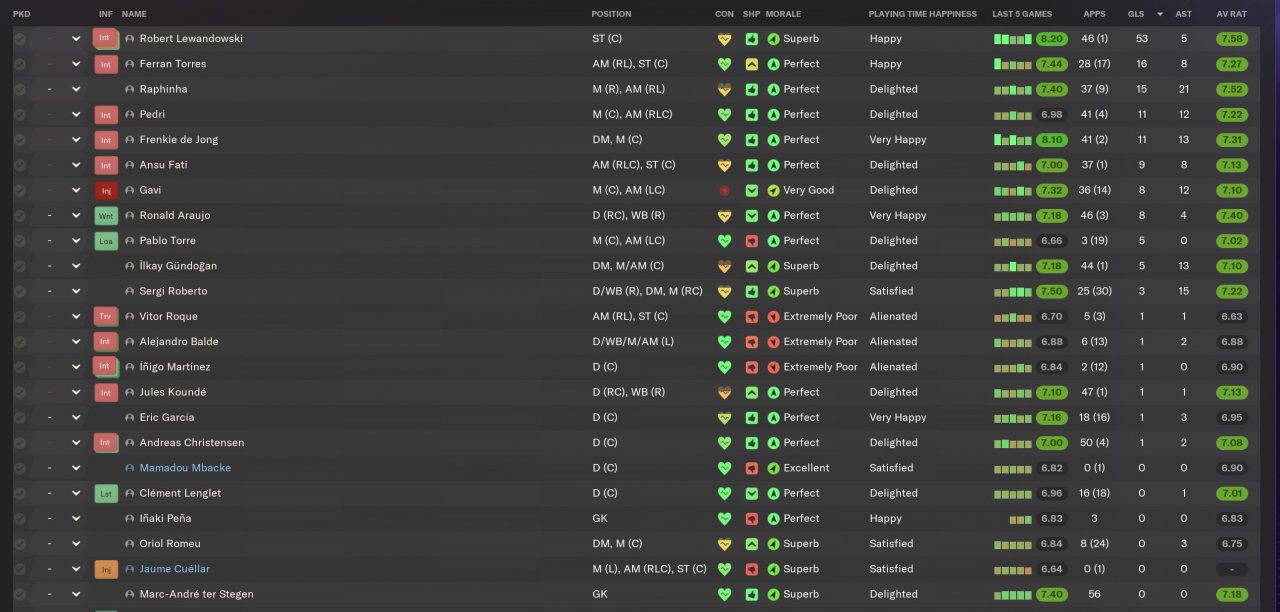Viewport: 1280px width, 612px height.
Task: Click Lewandowski's last 5 games form bars
Action: [1013, 39]
